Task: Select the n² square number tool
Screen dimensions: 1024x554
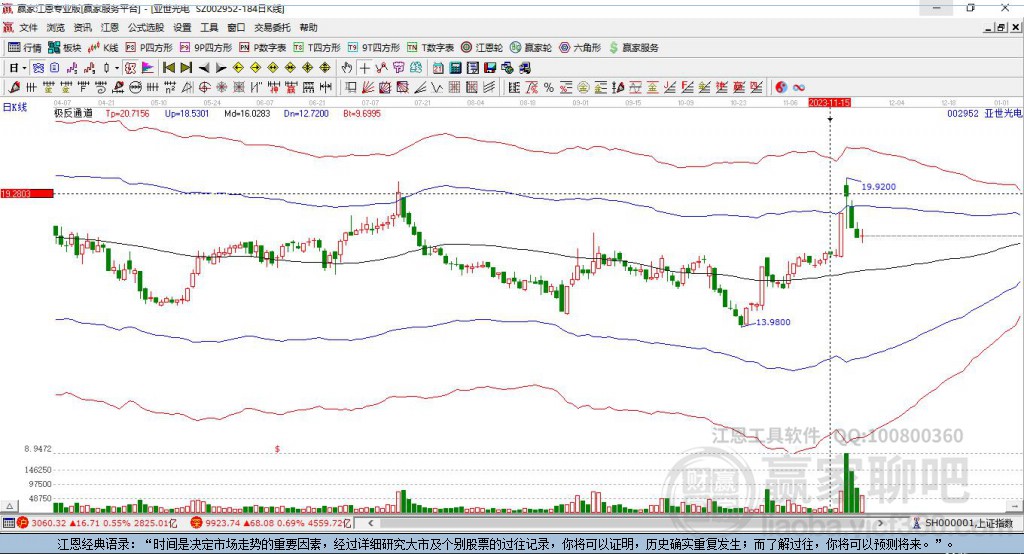Action: coord(170,88)
